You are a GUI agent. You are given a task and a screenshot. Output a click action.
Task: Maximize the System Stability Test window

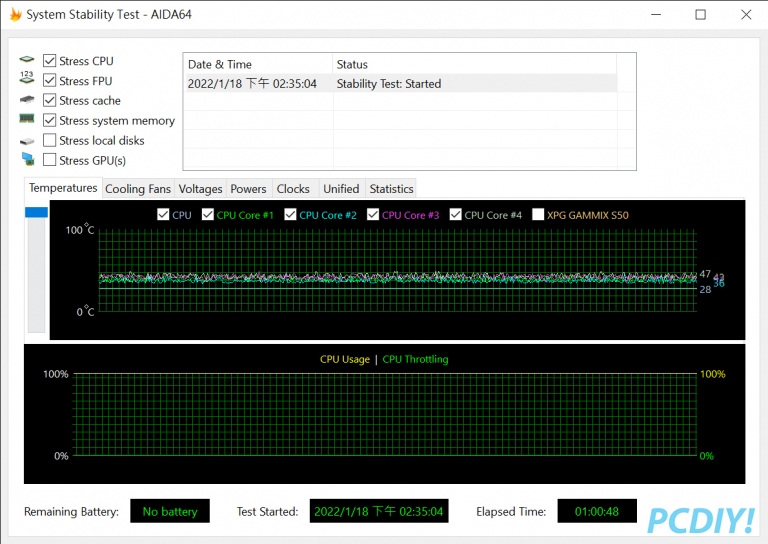coord(701,15)
